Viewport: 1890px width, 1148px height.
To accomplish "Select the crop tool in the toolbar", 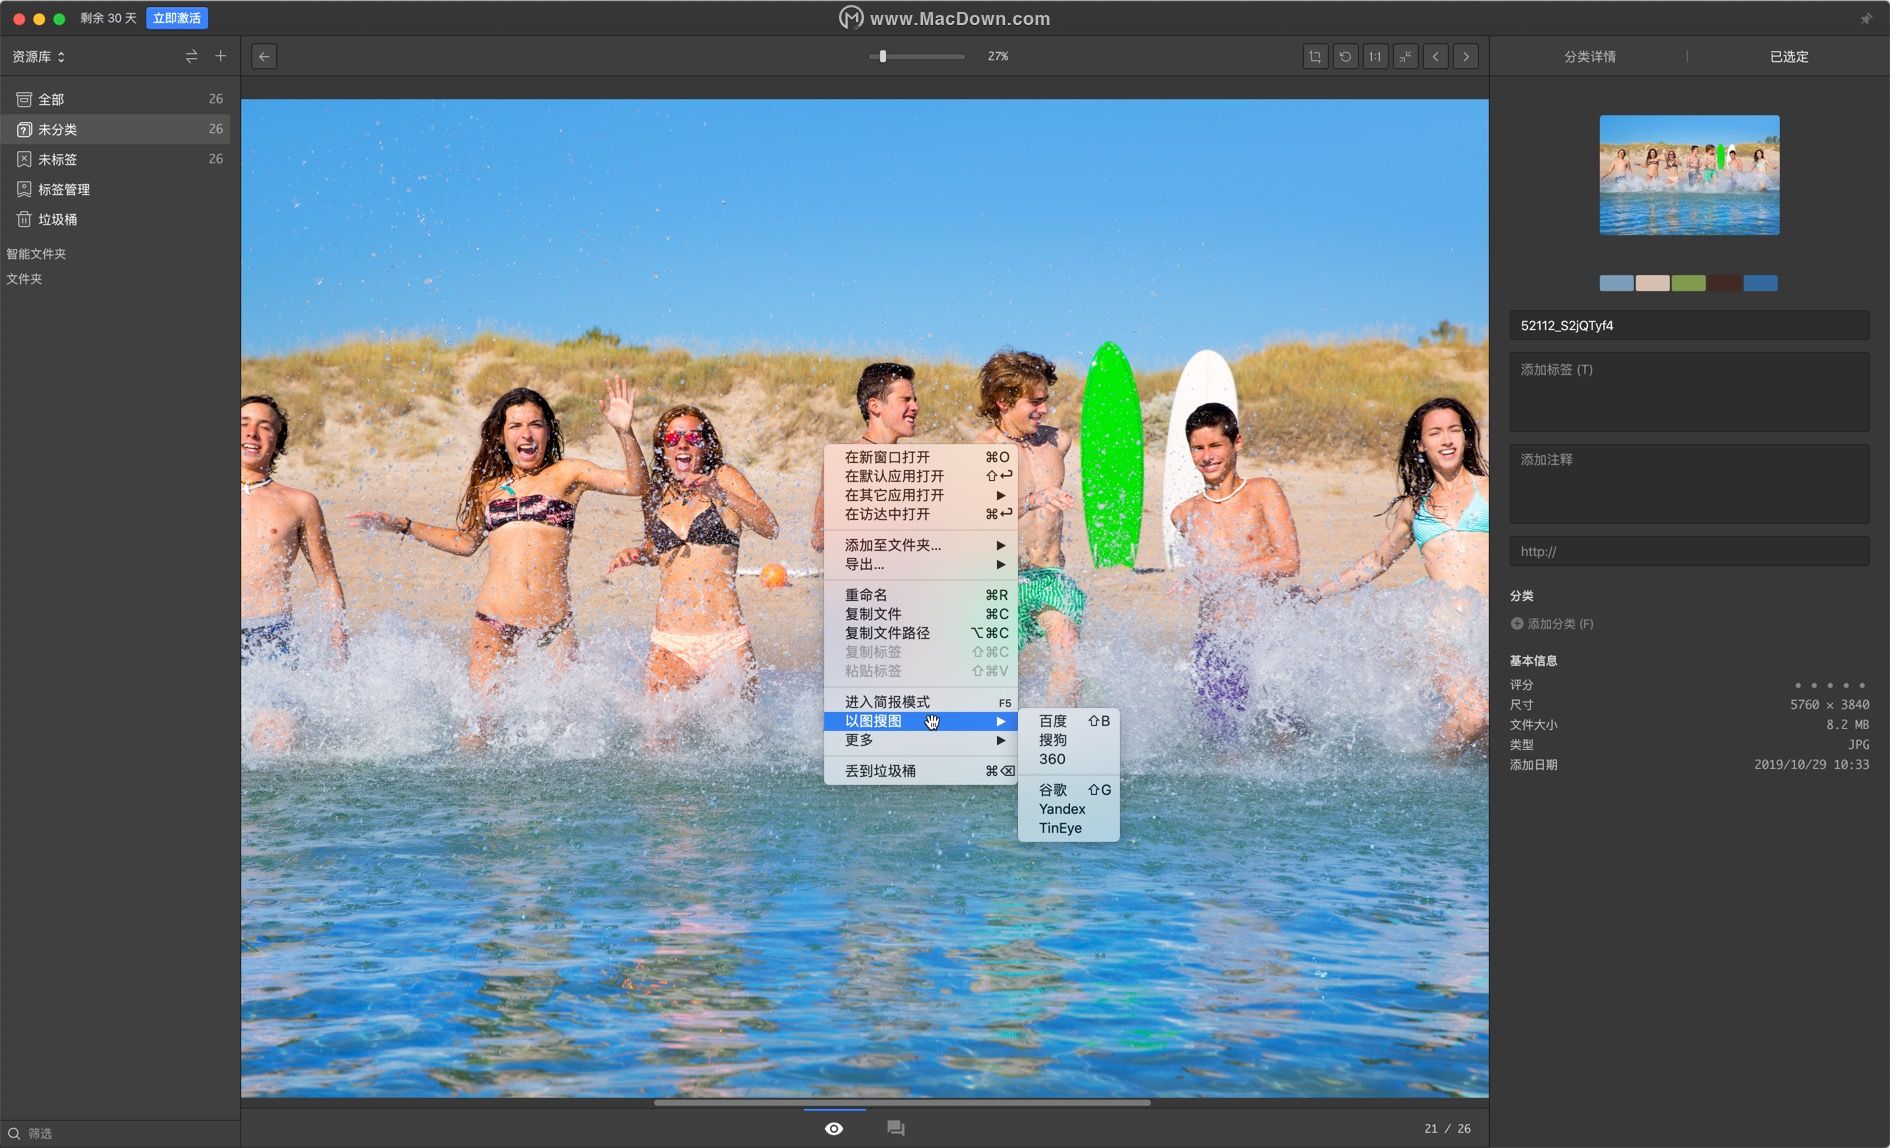I will point(1315,57).
